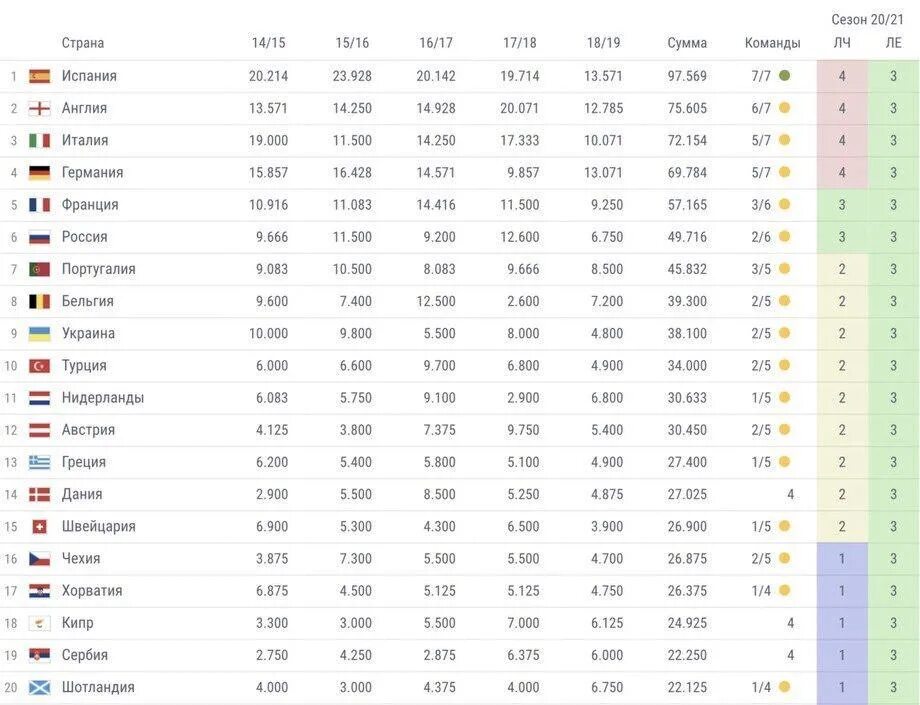Open the Россия country link

coord(84,237)
